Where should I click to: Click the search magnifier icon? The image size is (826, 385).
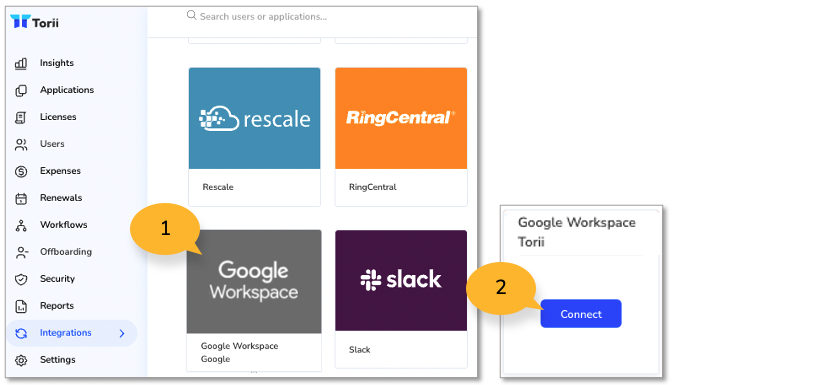pyautogui.click(x=192, y=15)
